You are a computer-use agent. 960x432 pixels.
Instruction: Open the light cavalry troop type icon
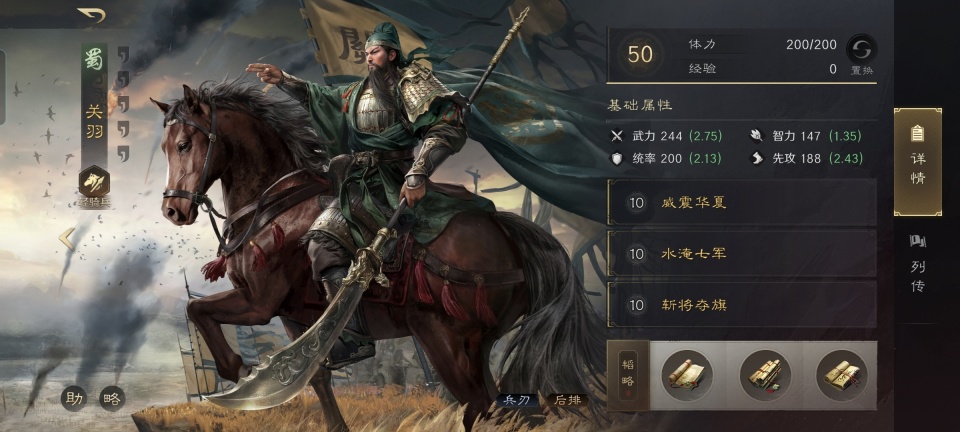[x=94, y=182]
